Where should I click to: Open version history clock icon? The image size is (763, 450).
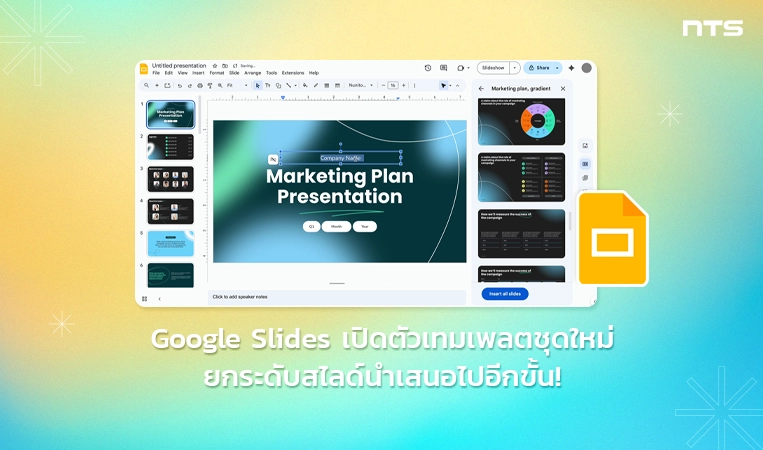(x=428, y=68)
